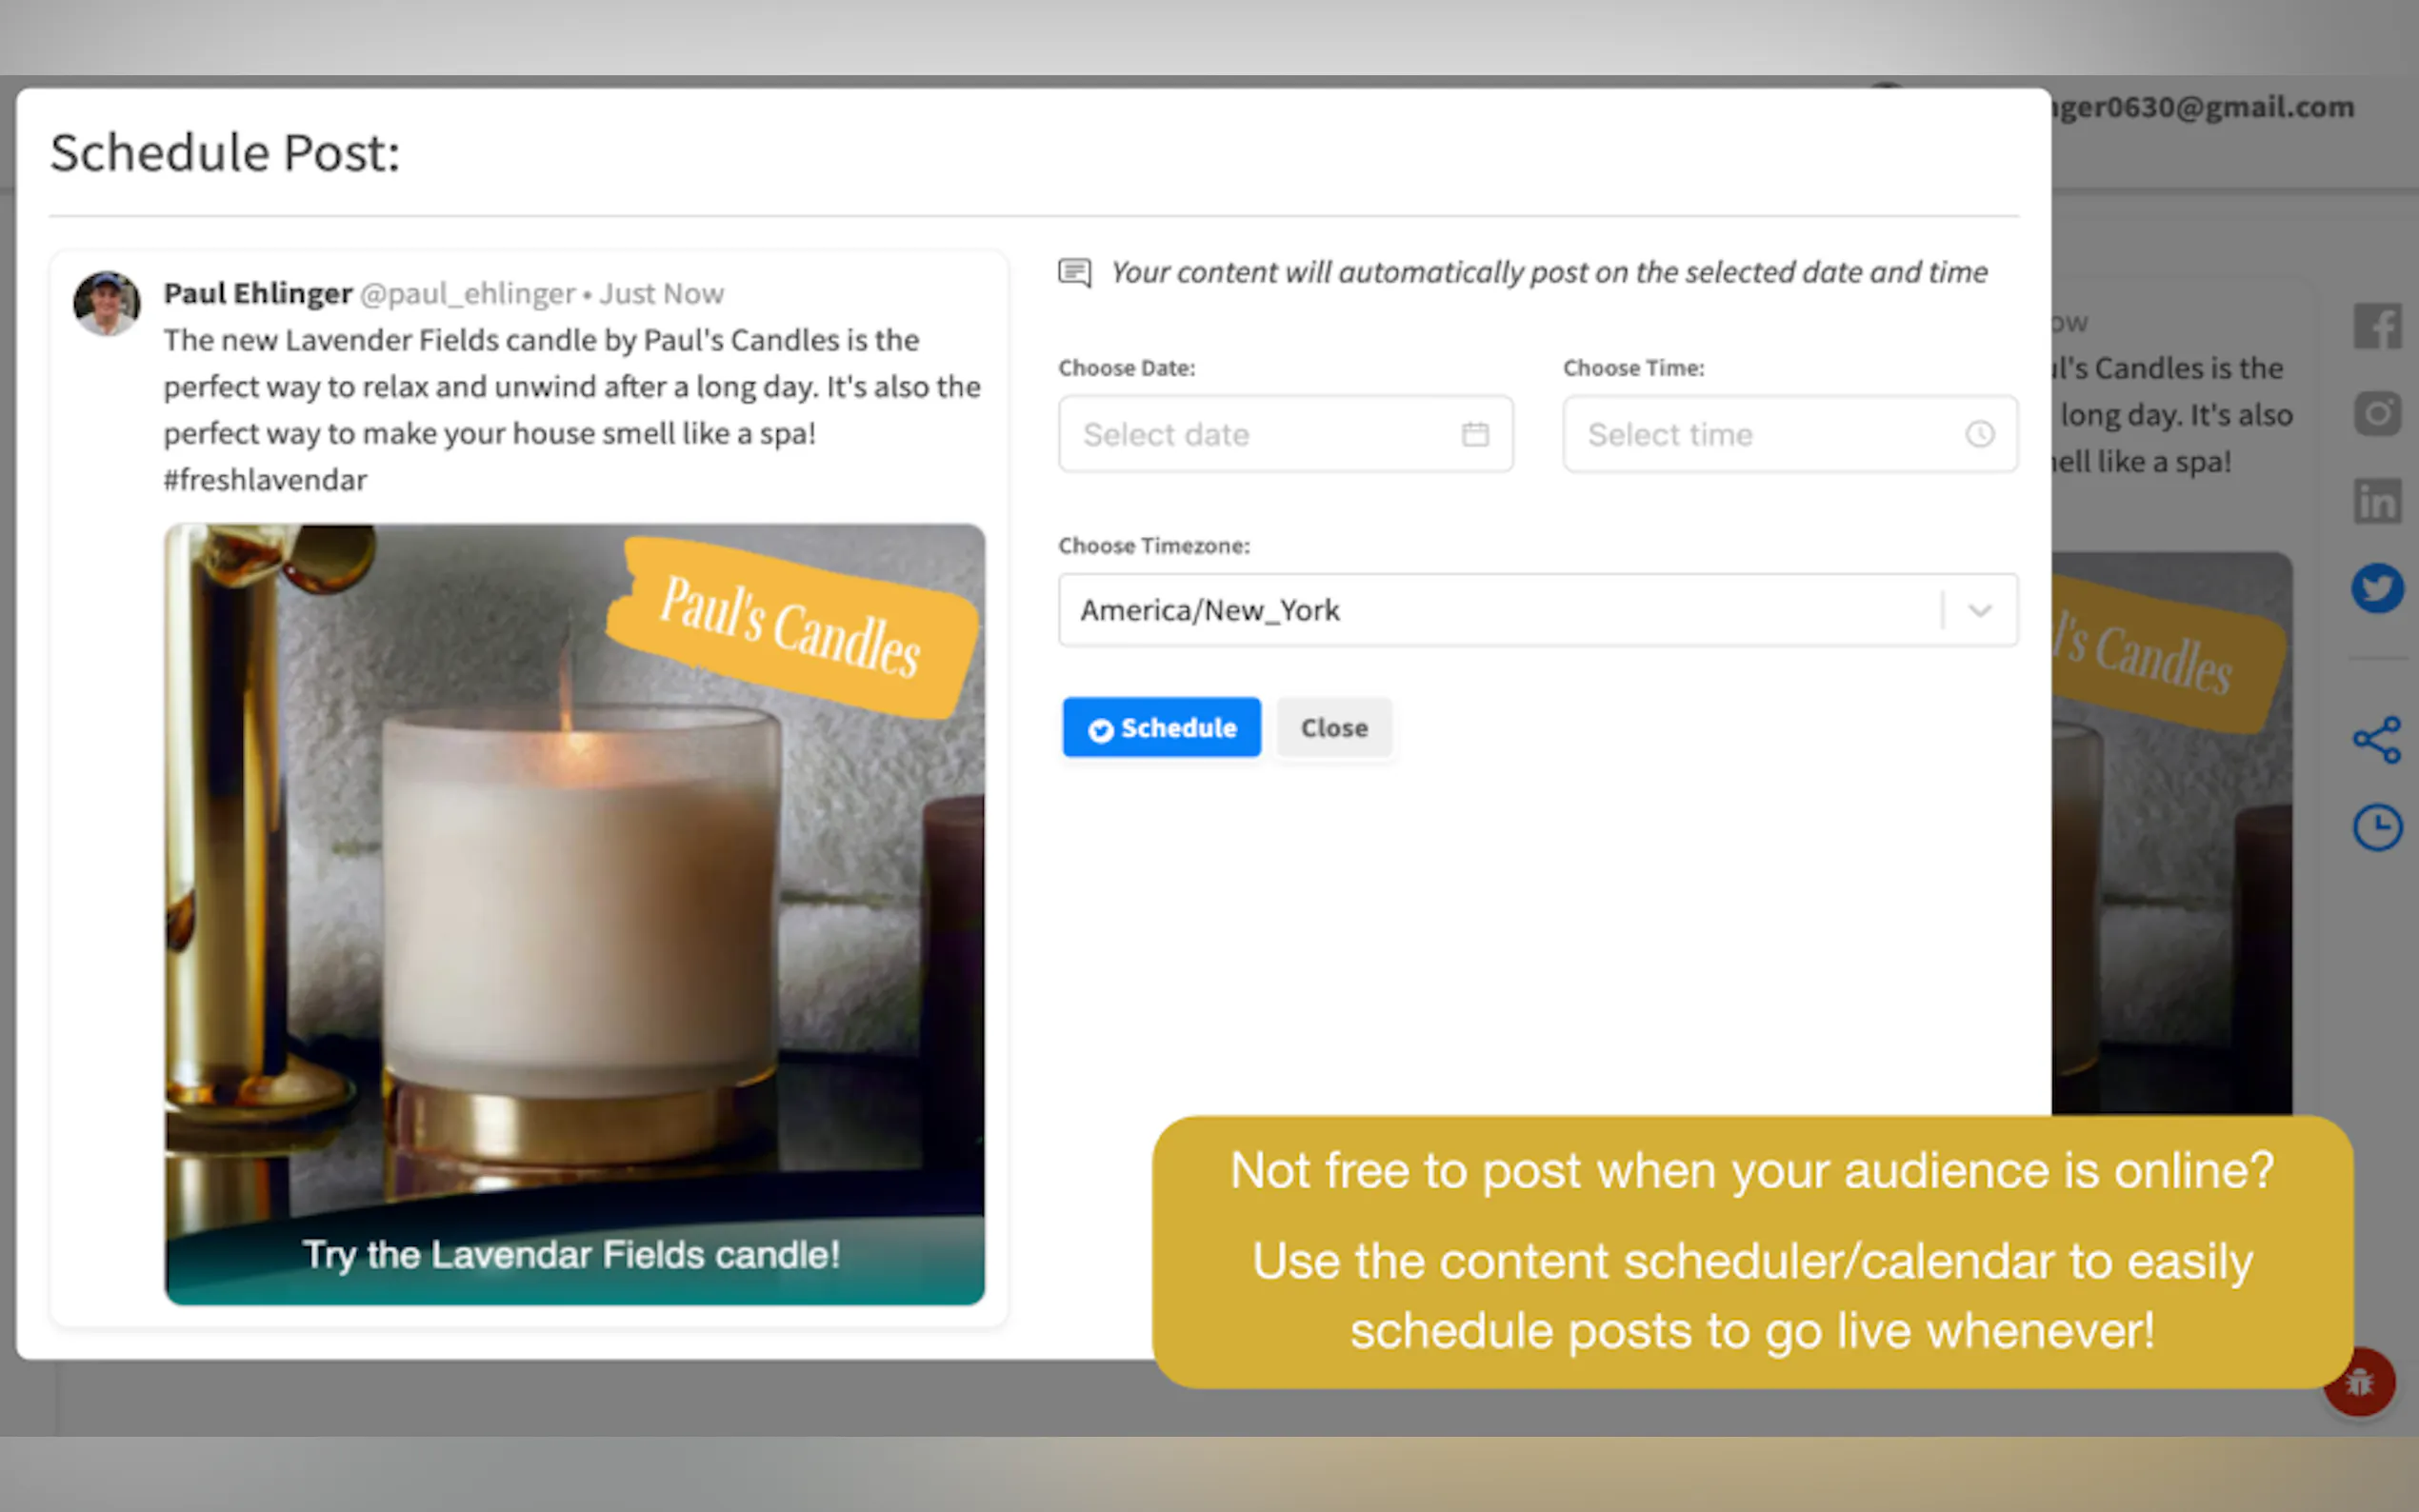Click the @paul_ehlinger handle

point(467,294)
